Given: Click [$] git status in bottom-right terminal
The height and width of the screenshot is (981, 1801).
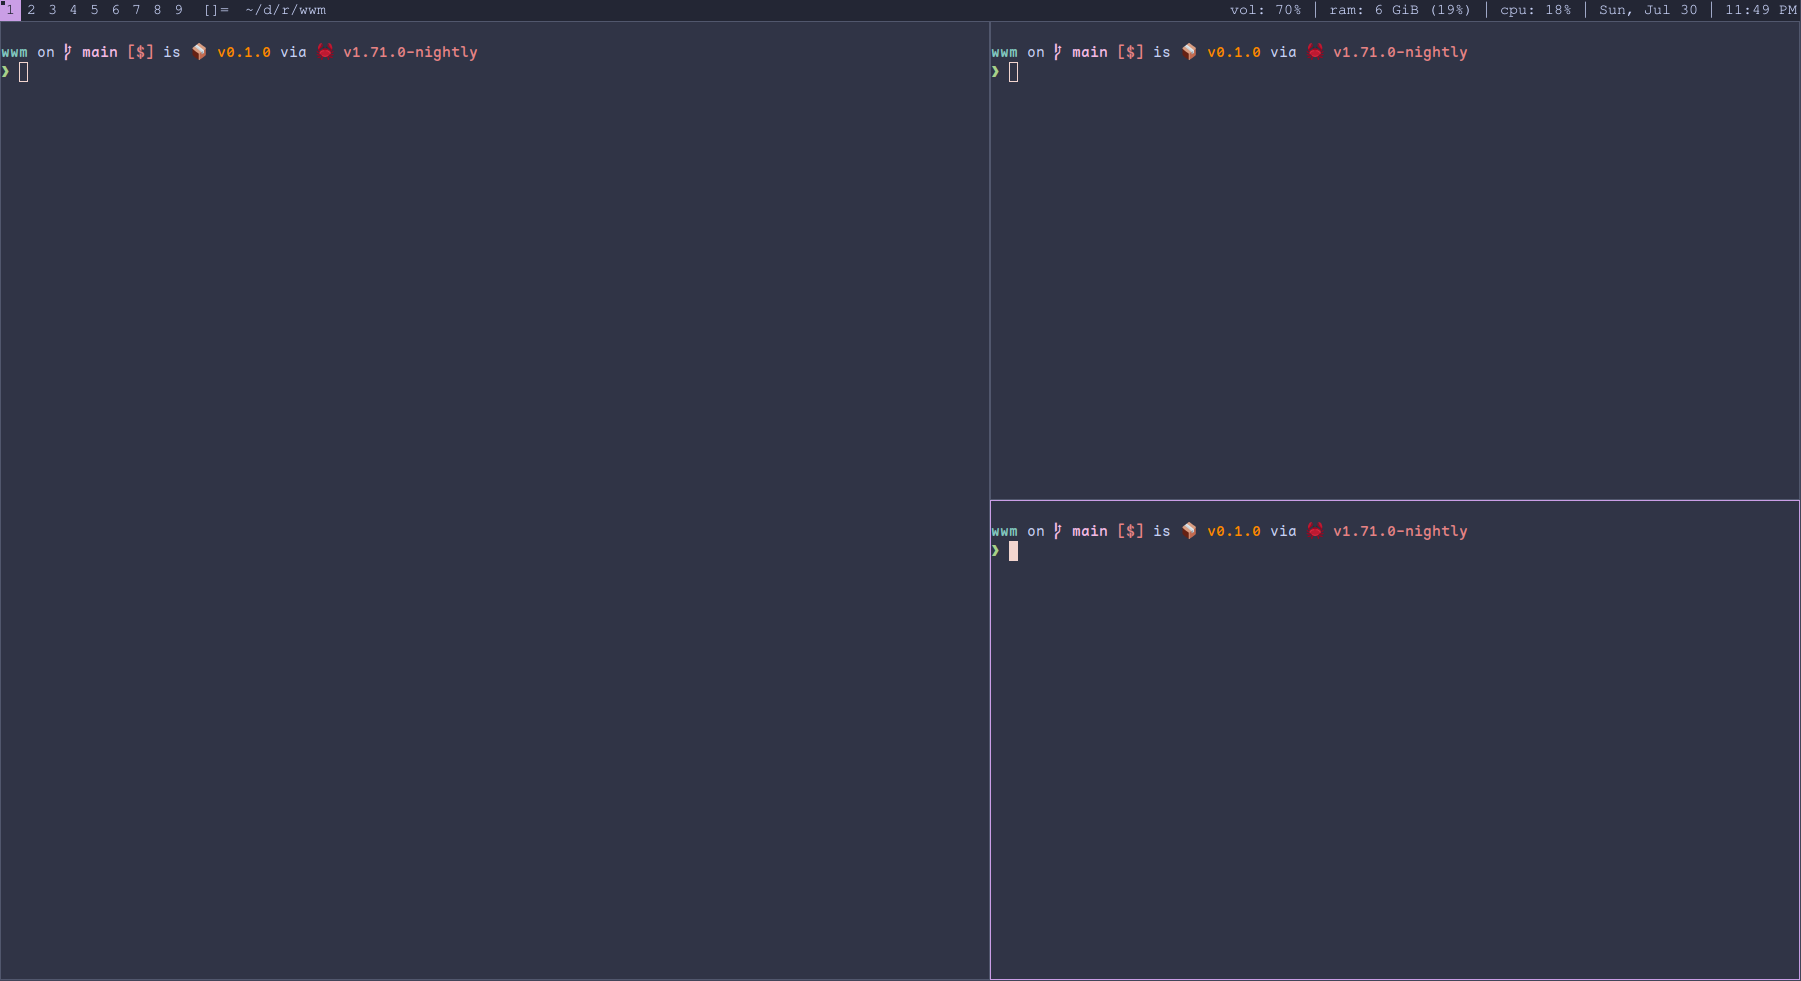Looking at the screenshot, I should click(x=1130, y=531).
